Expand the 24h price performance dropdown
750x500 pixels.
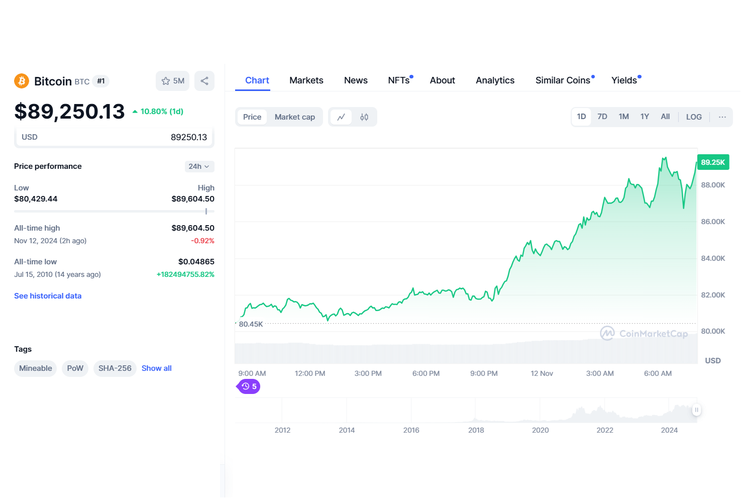(199, 166)
